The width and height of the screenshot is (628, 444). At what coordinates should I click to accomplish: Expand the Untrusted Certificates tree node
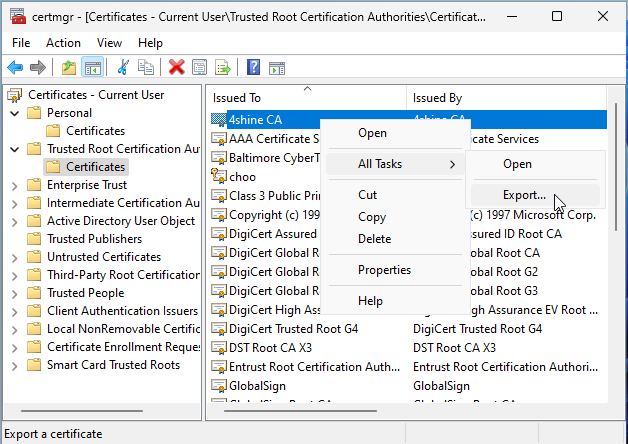[x=15, y=257]
